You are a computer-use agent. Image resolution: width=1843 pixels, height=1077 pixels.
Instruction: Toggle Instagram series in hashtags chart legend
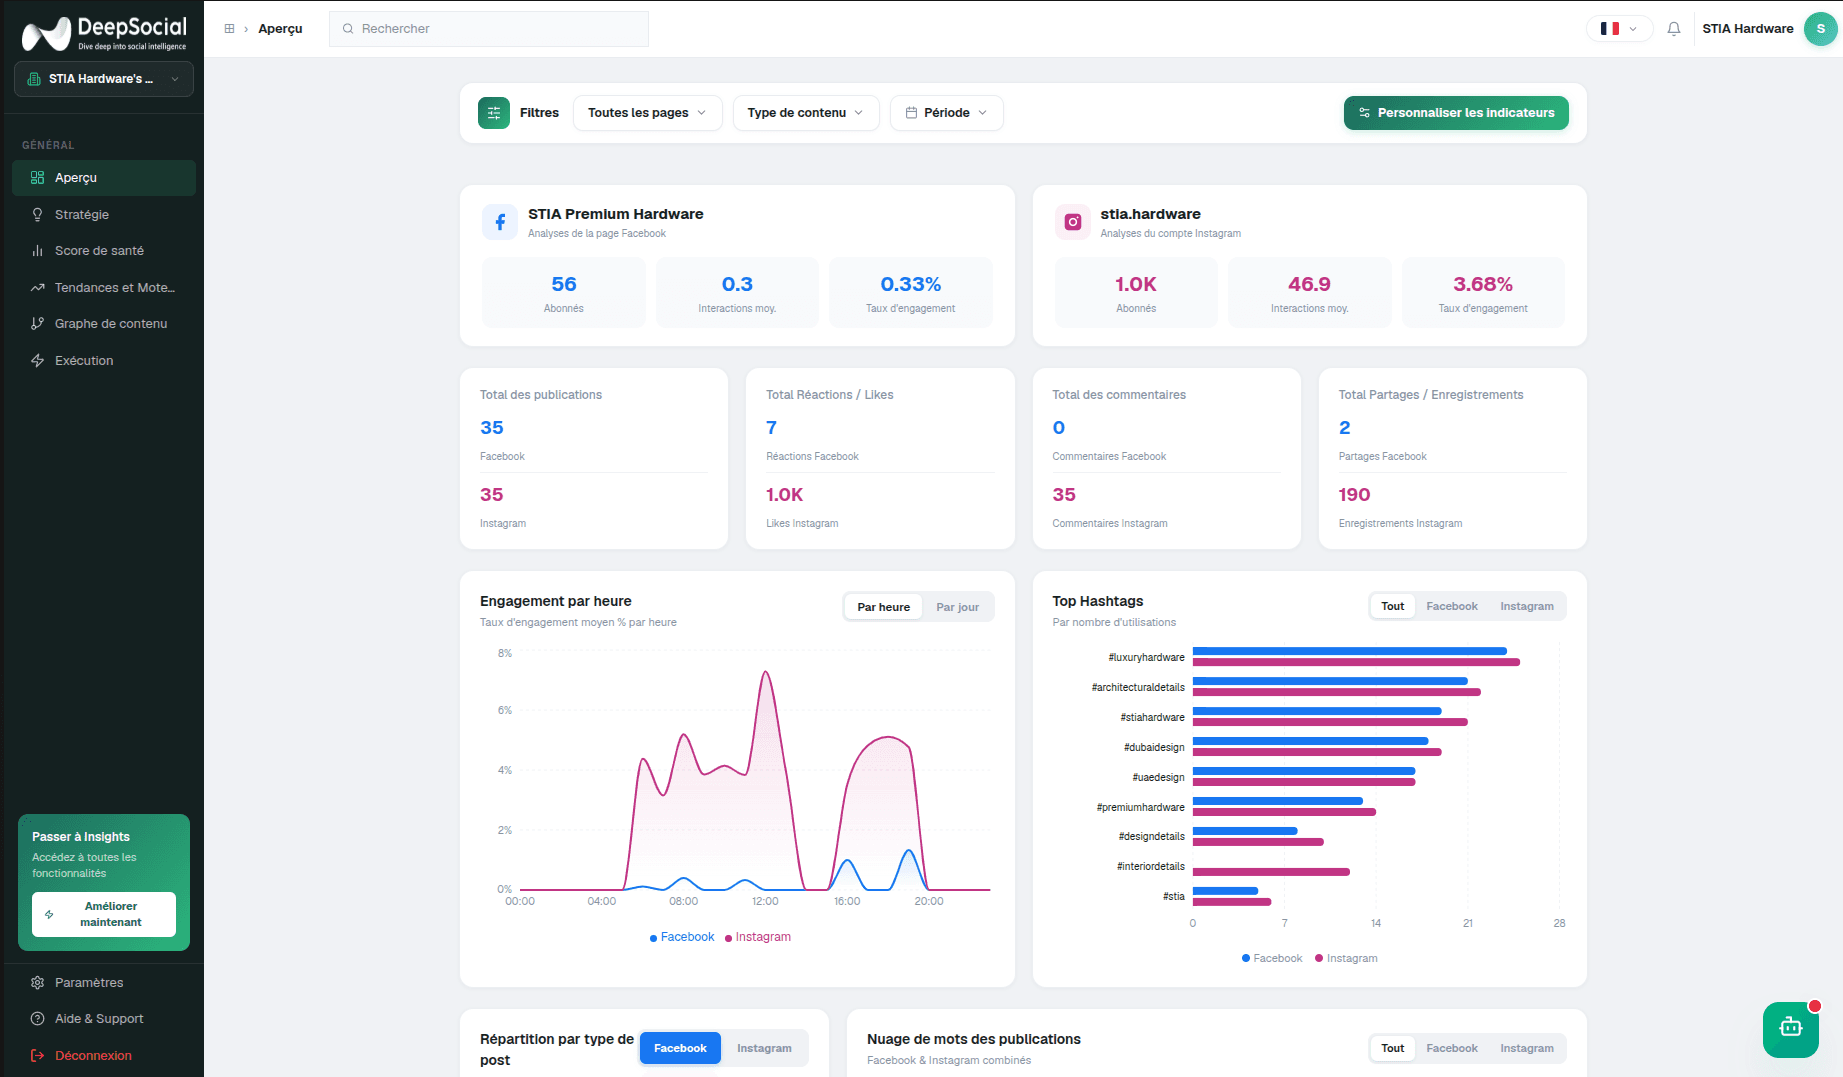(x=1346, y=958)
